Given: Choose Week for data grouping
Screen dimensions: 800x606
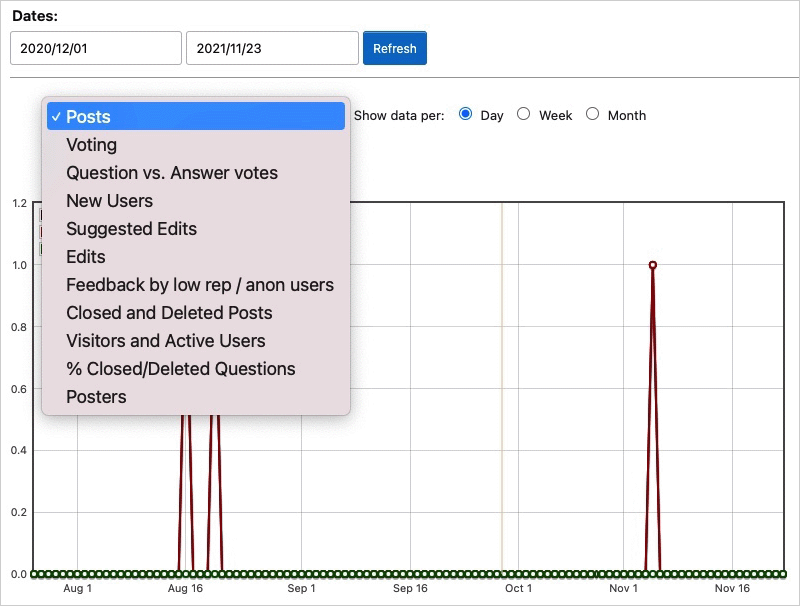Looking at the screenshot, I should pos(523,114).
